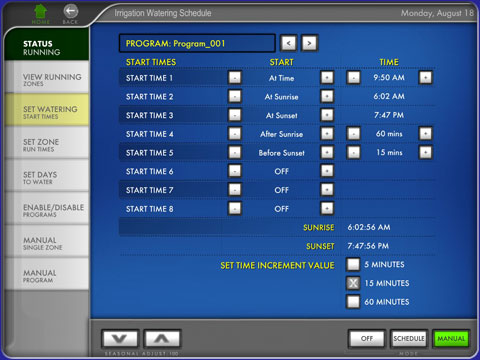The width and height of the screenshot is (480, 360).
Task: Click minus for Start Time 4 mode
Action: (x=235, y=134)
